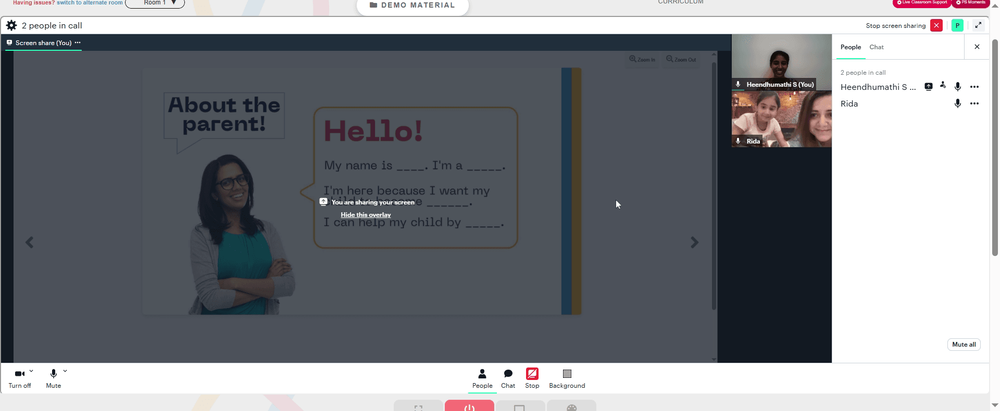Select Heendhumathi S (You) video tile
1000x411 pixels.
point(781,62)
